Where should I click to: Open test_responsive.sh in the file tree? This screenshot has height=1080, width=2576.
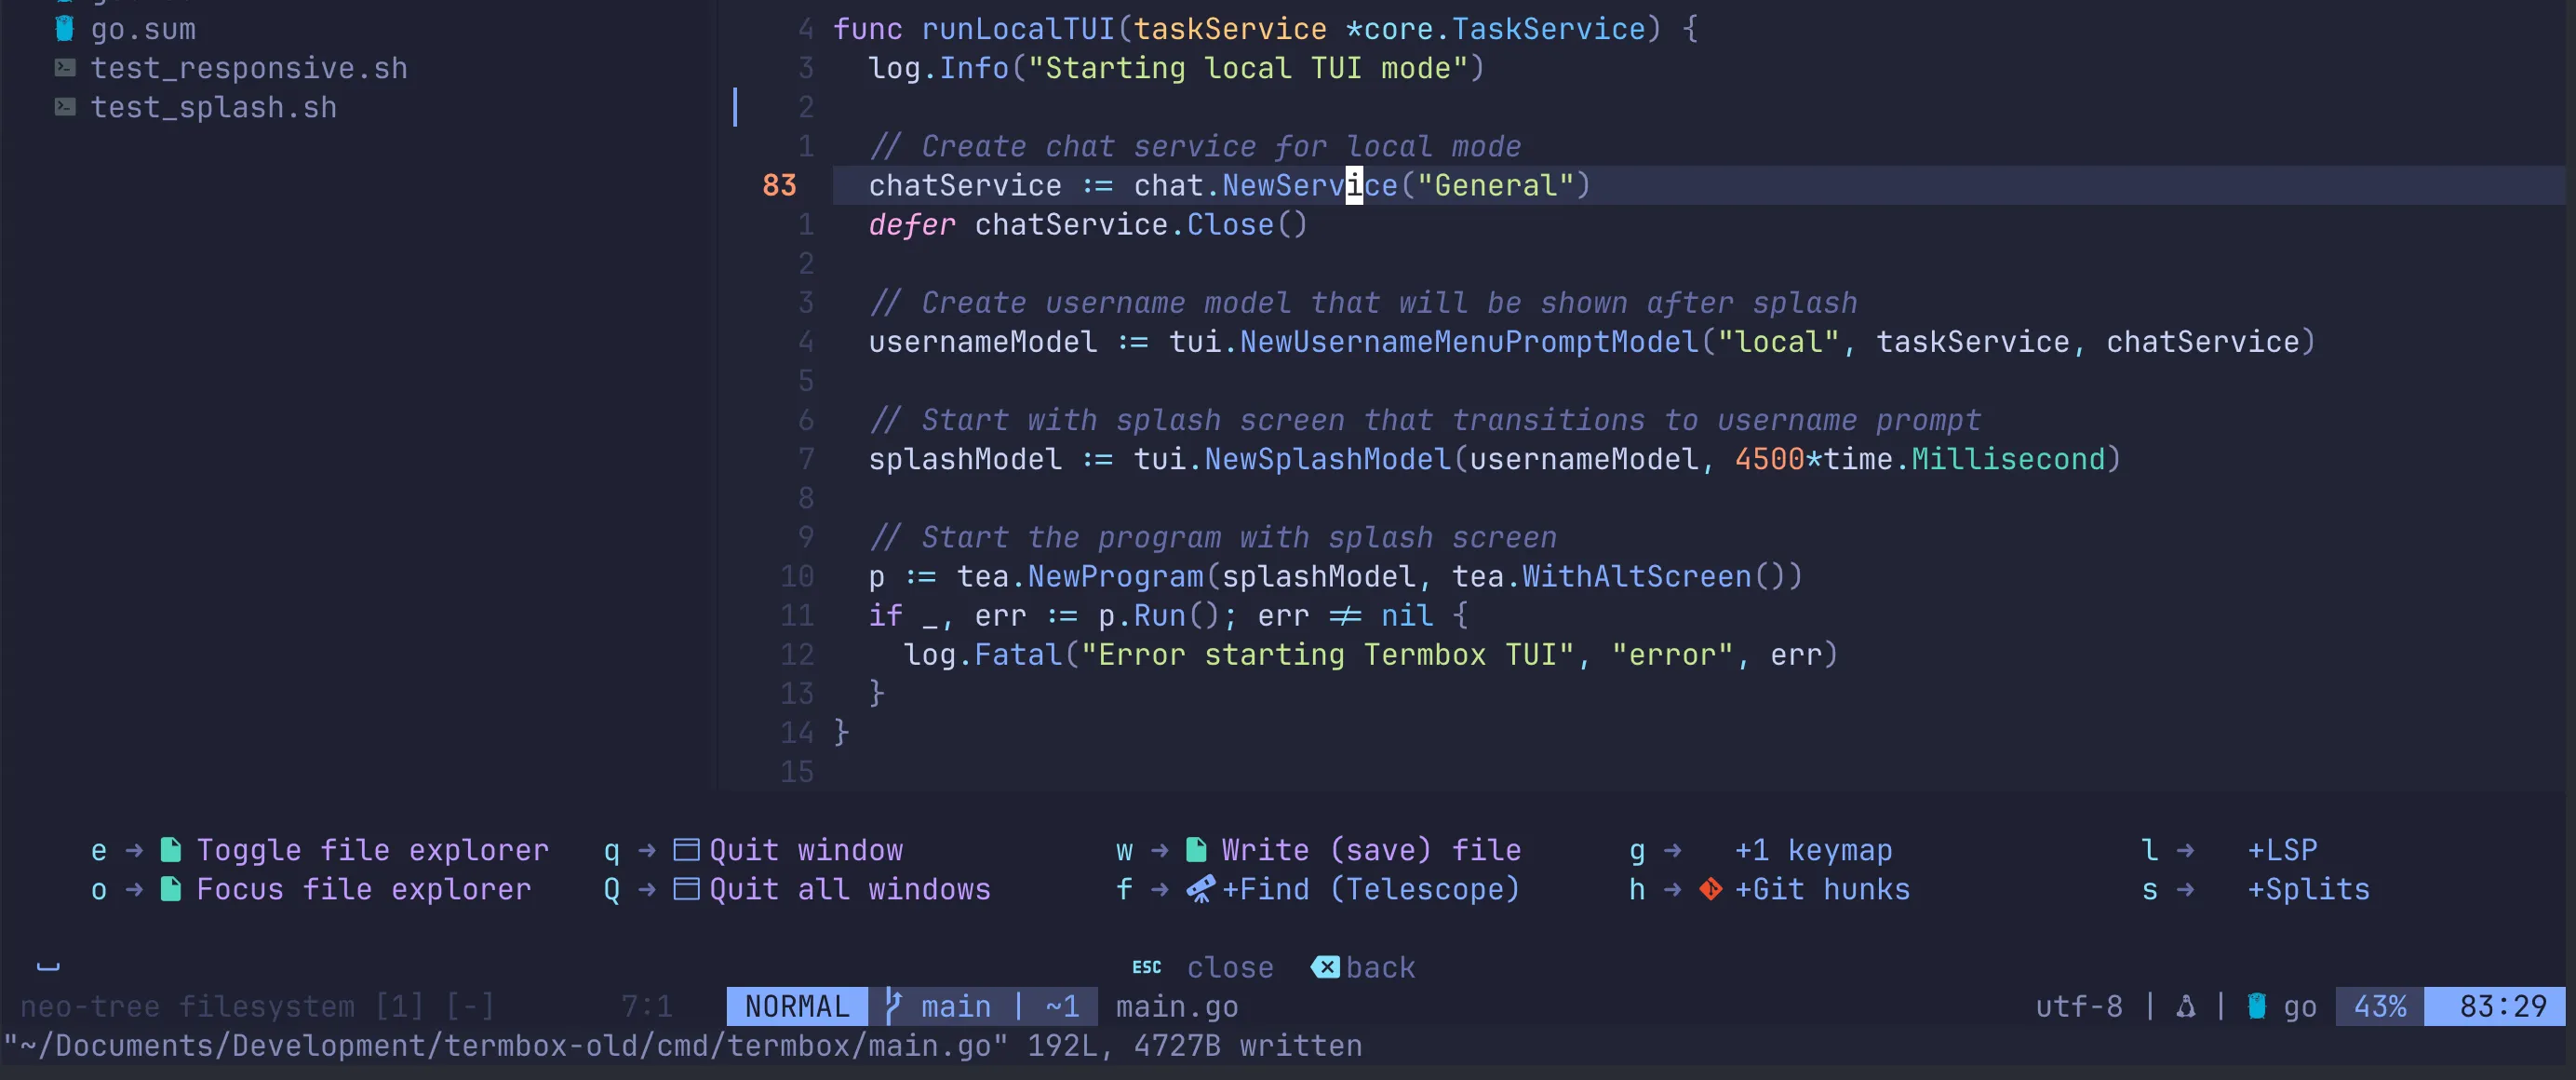(x=249, y=68)
